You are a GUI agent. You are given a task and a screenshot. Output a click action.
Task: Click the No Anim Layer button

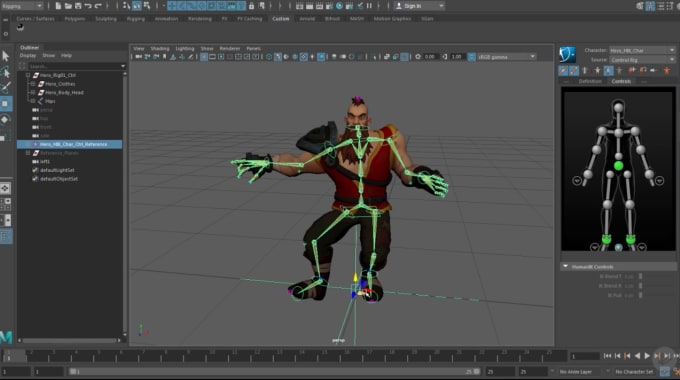pyautogui.click(x=579, y=372)
